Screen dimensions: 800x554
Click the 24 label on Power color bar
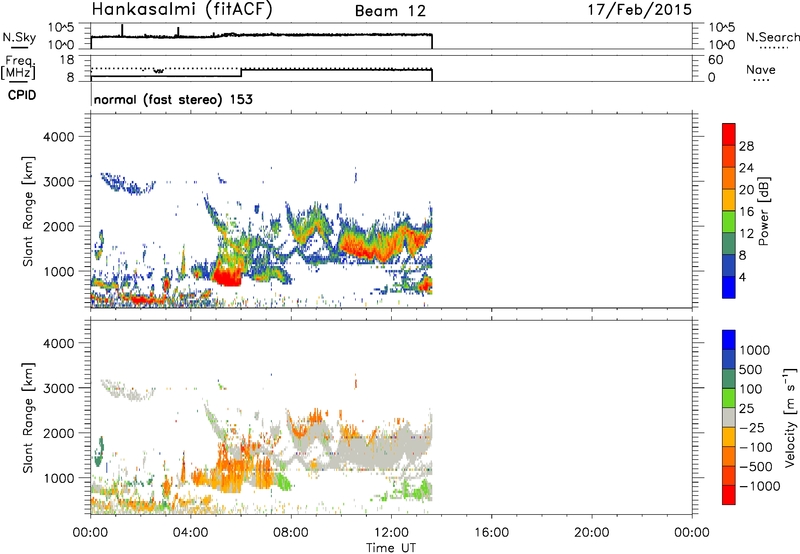tap(746, 168)
